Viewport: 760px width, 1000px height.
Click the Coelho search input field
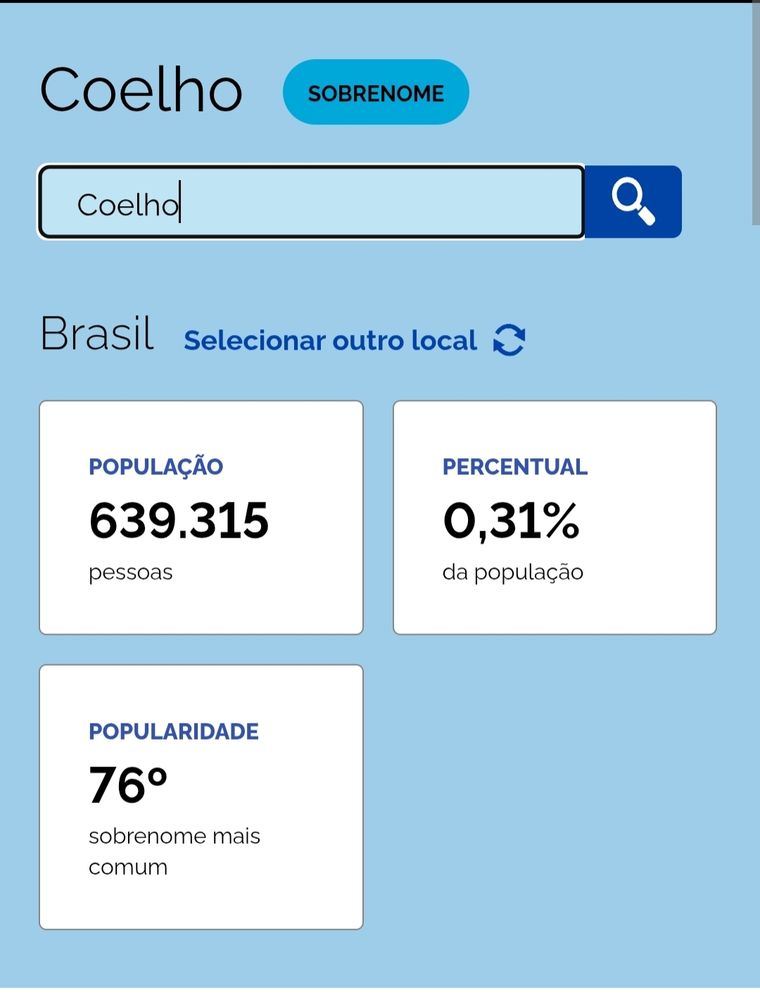pos(311,202)
